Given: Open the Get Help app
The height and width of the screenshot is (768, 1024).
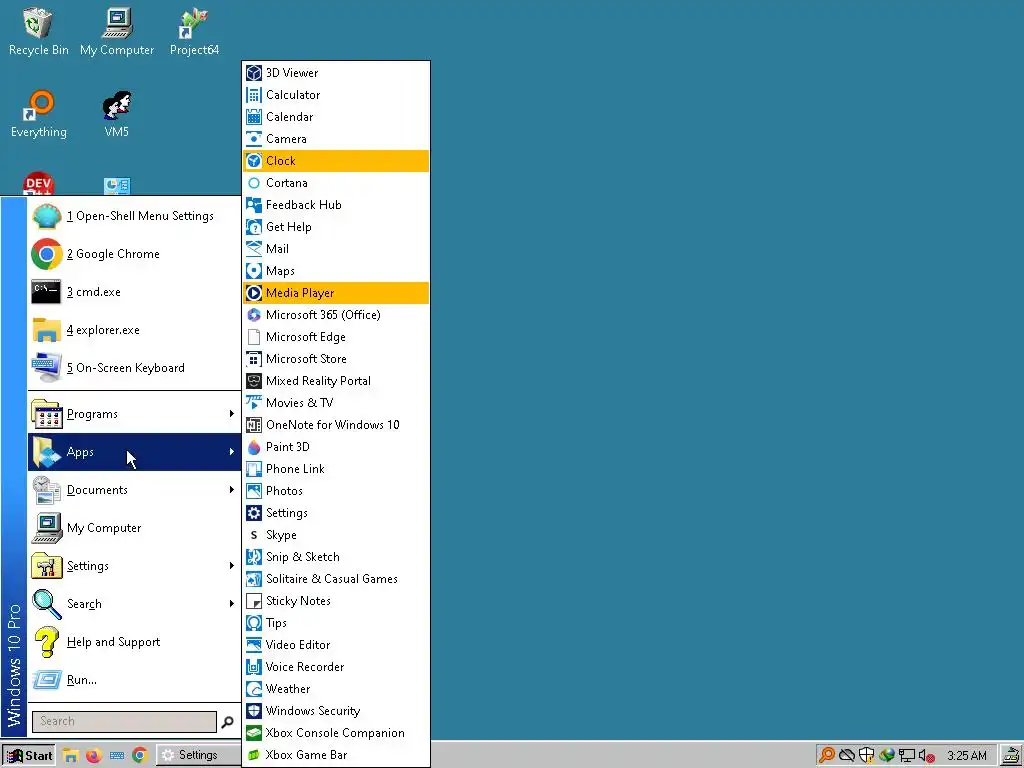Looking at the screenshot, I should [x=336, y=227].
